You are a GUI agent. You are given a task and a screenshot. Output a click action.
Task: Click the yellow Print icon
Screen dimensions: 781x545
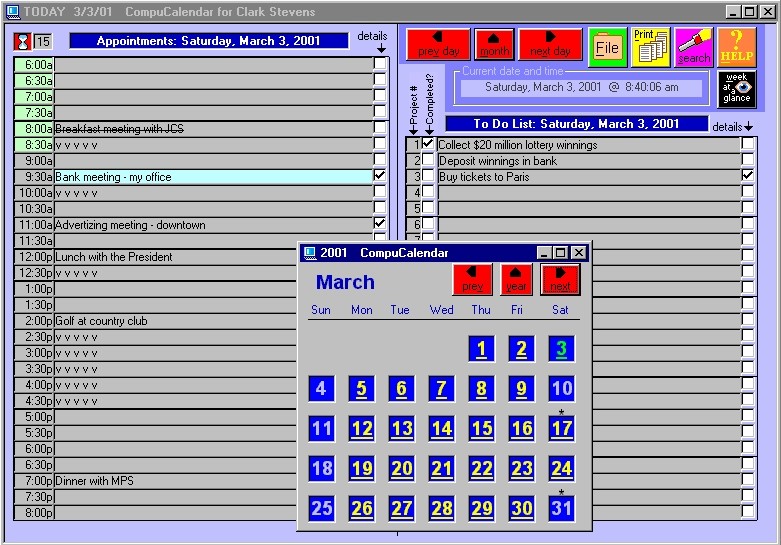pos(651,47)
